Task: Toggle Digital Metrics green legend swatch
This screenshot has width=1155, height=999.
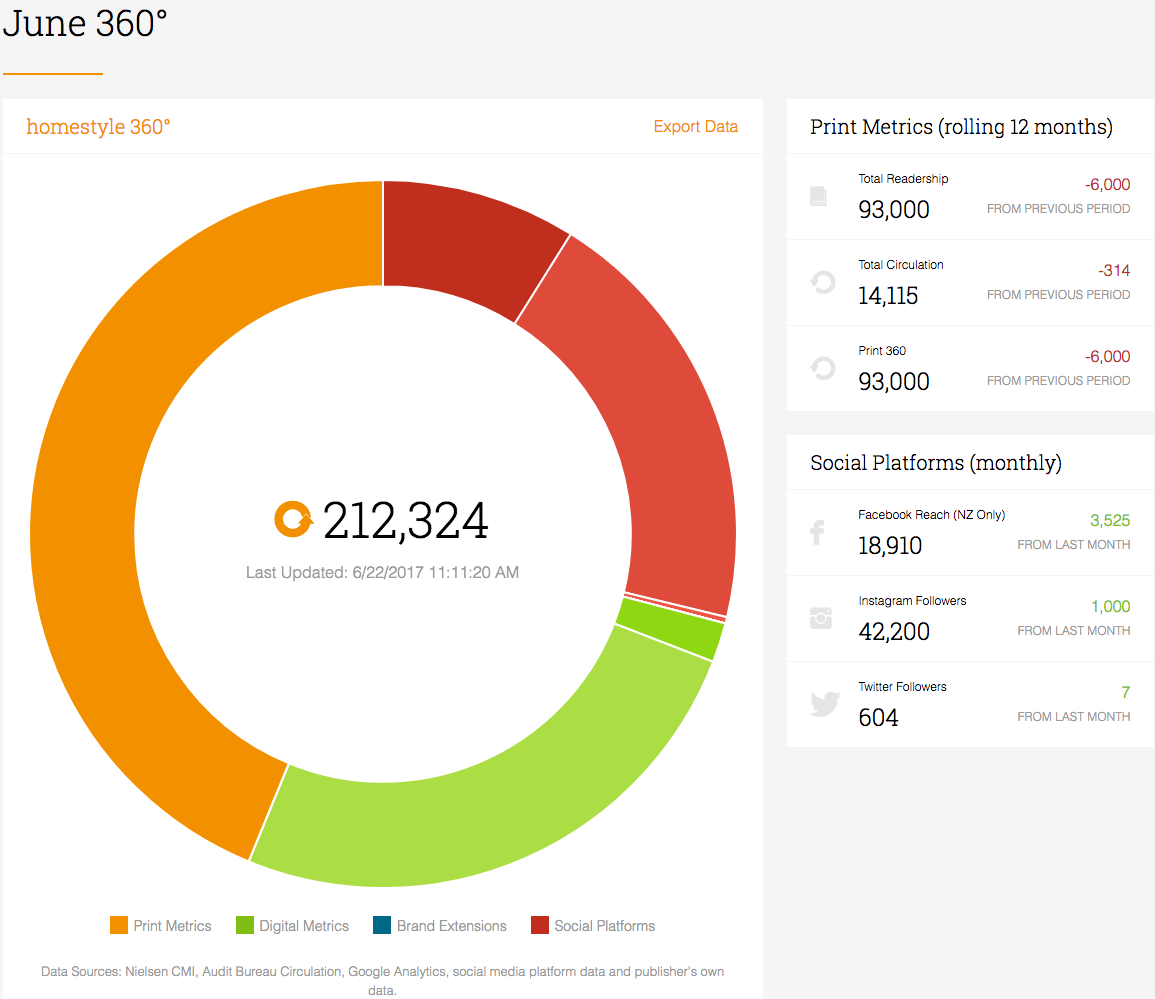Action: coord(245,925)
